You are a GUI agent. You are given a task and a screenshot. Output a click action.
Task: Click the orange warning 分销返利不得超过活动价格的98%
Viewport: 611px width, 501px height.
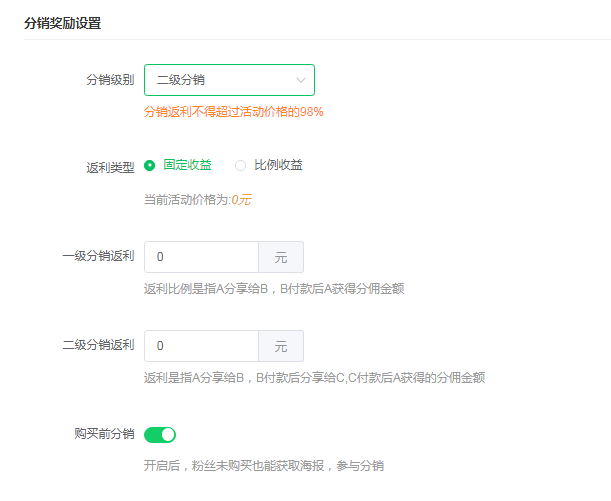coord(233,112)
